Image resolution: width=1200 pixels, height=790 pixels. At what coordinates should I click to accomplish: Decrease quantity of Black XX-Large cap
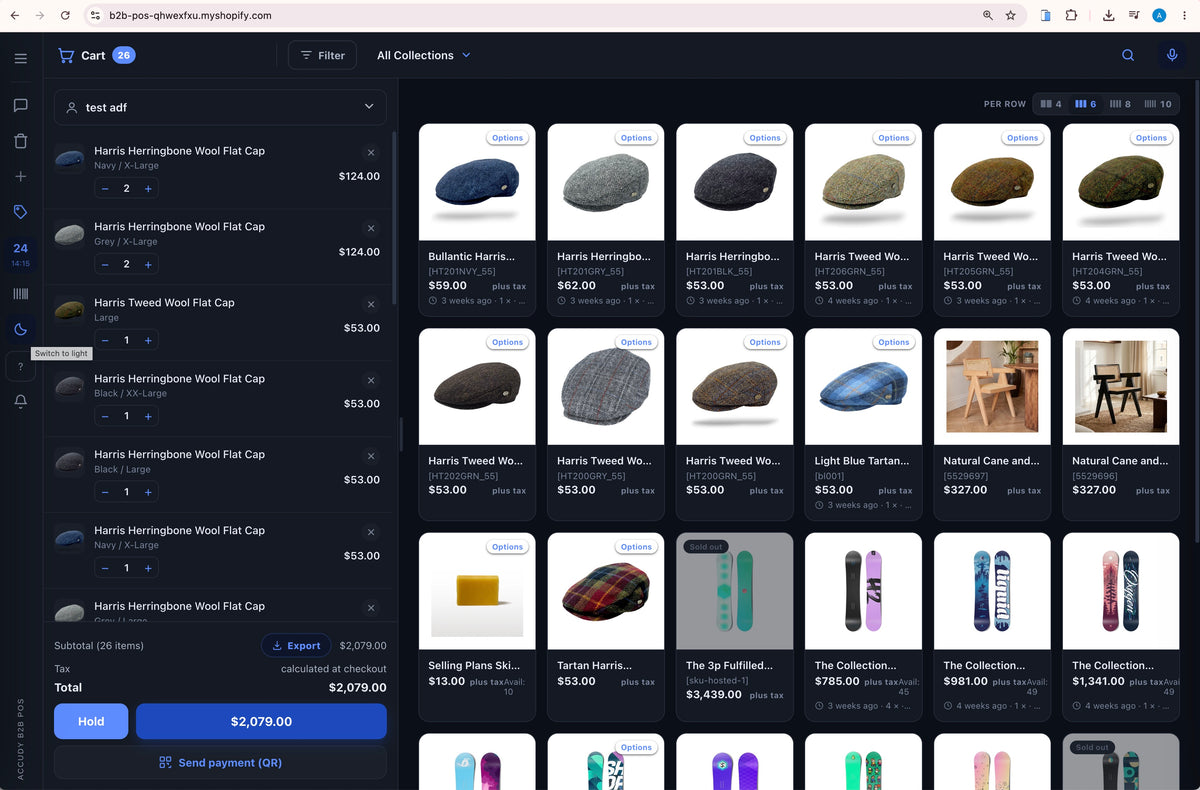(105, 416)
